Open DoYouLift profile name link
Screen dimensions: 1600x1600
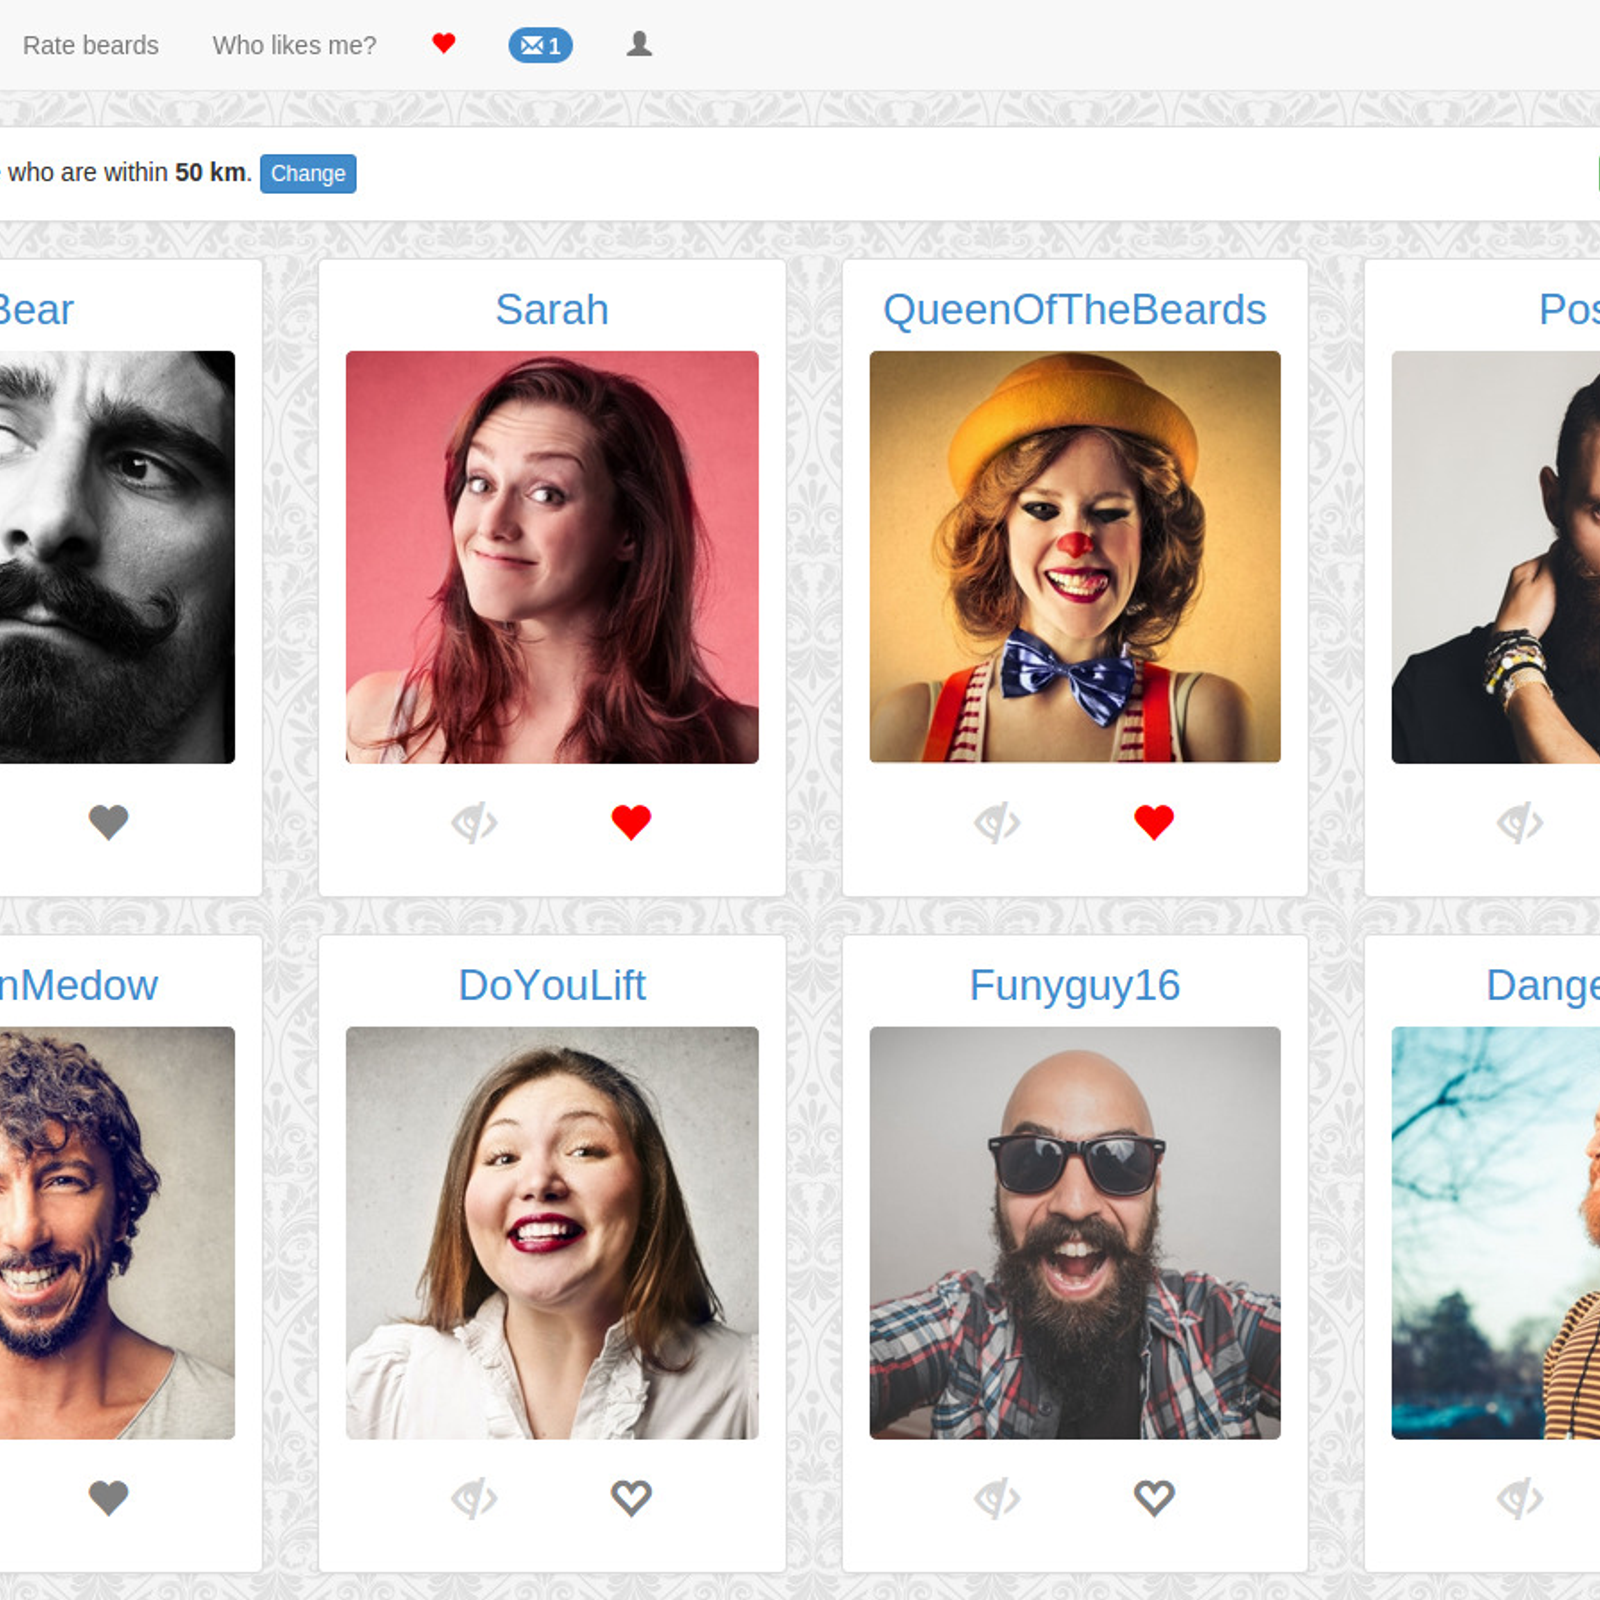(x=552, y=986)
